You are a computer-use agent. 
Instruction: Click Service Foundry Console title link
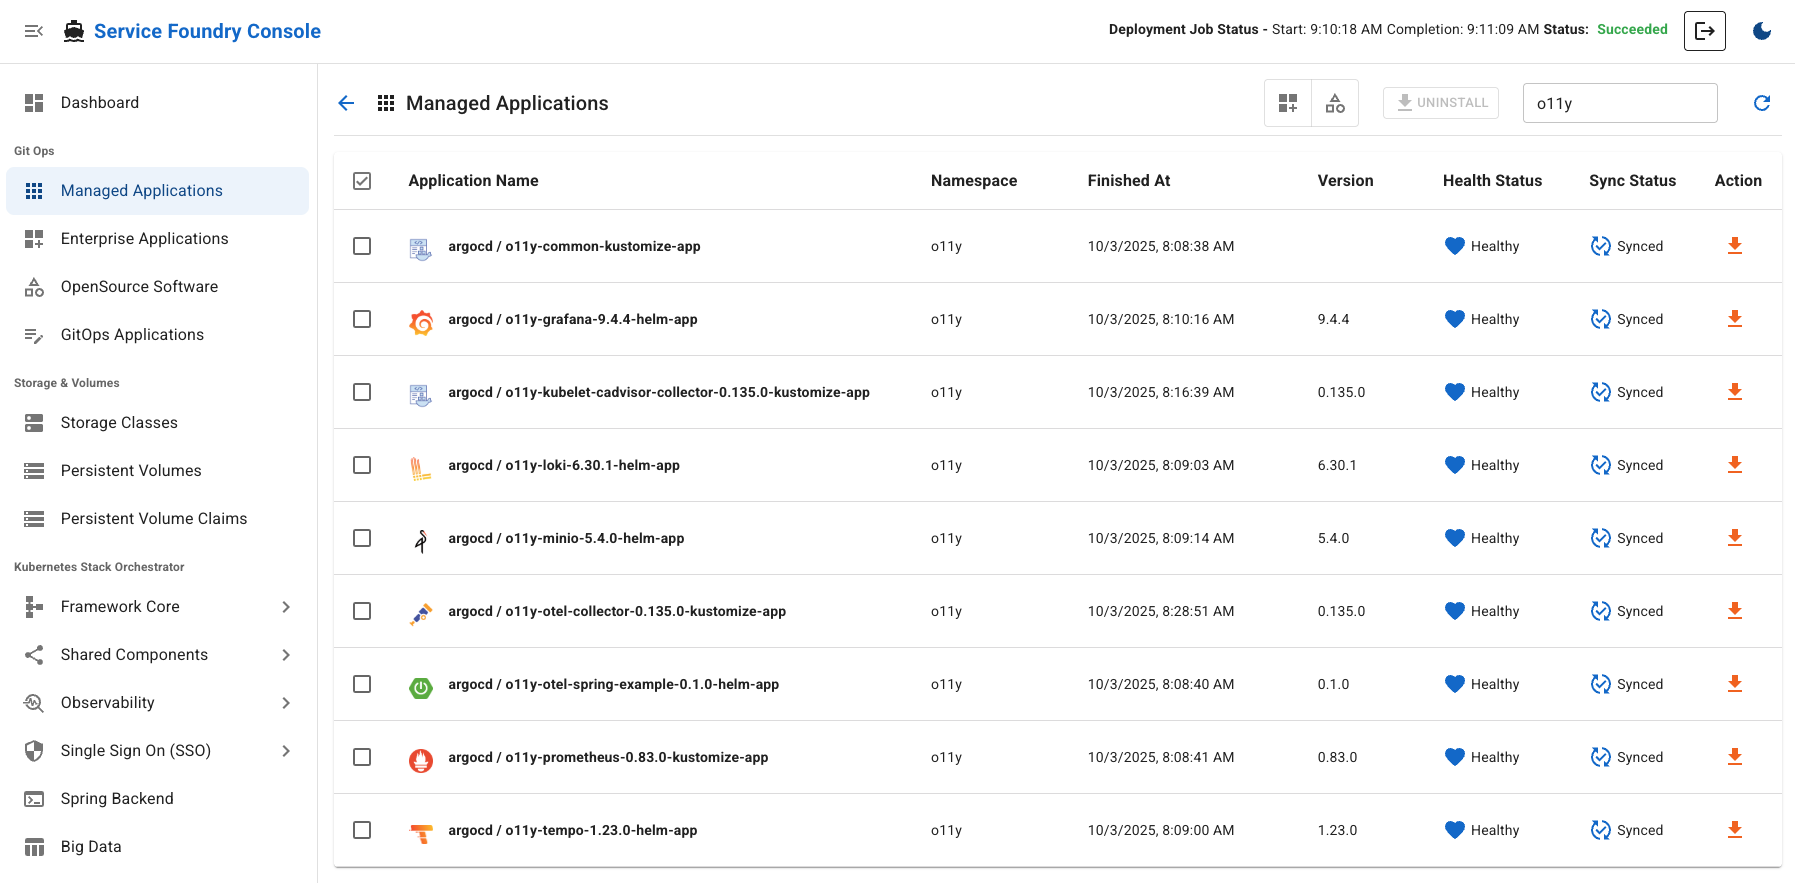[207, 31]
